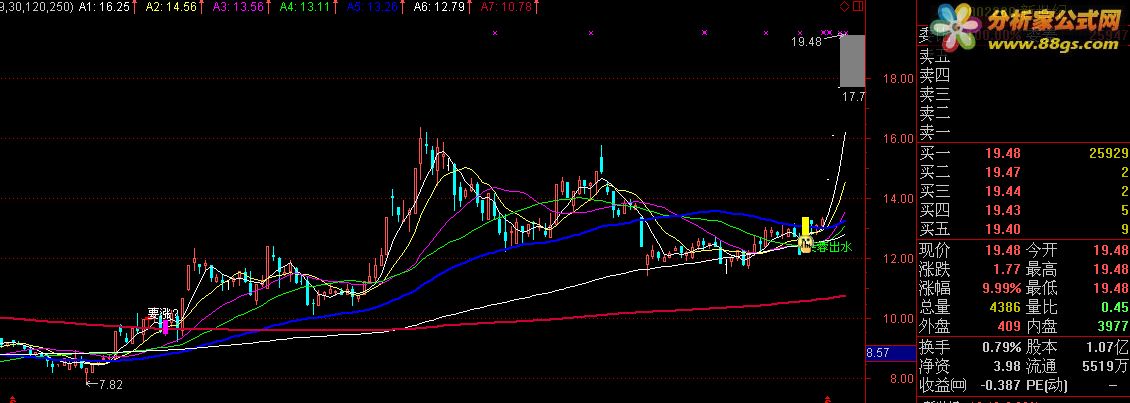Click the 16.00 price axis label
The width and height of the screenshot is (1130, 403).
897,138
